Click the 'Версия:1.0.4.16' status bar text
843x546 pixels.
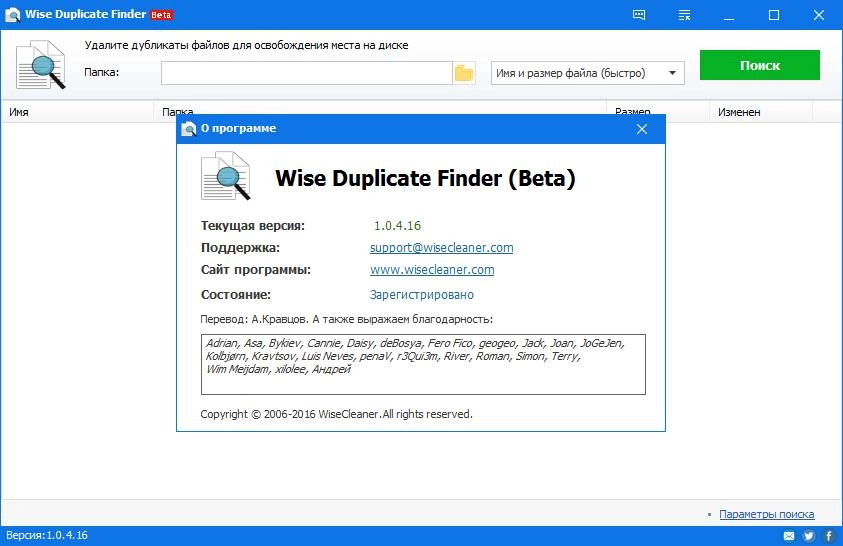tap(47, 535)
